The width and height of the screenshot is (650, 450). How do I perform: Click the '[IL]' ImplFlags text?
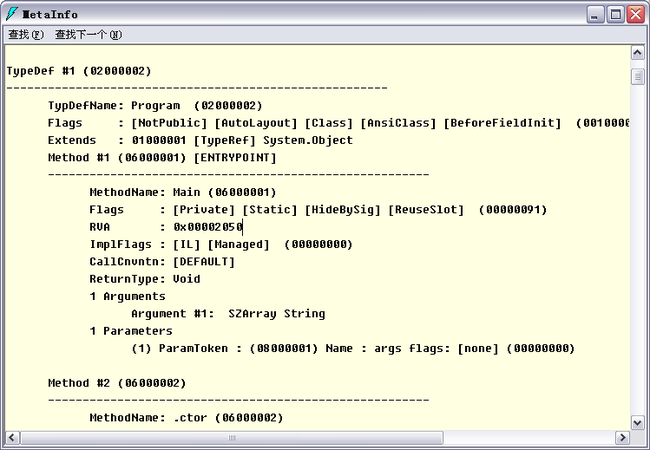187,244
